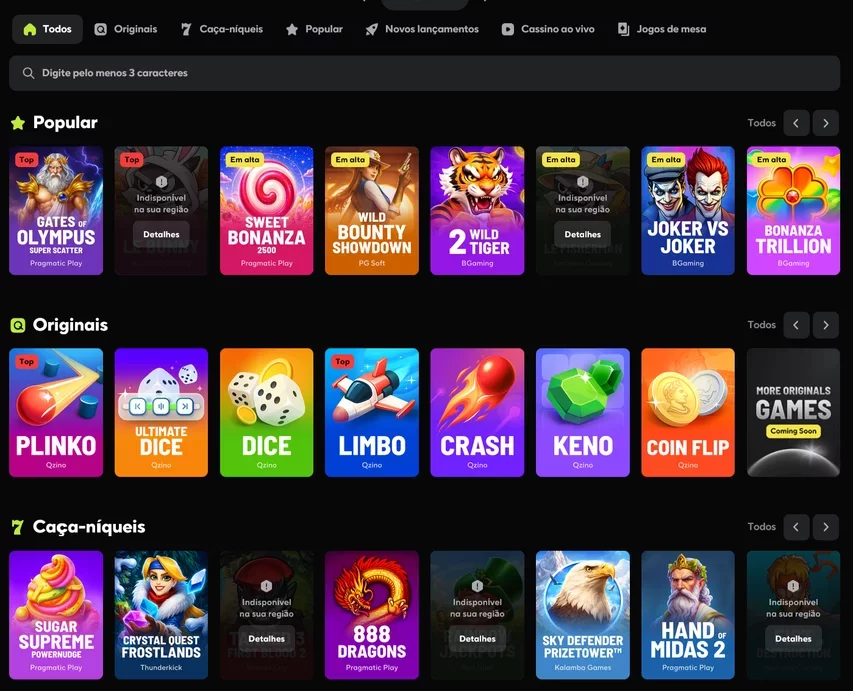This screenshot has width=853, height=691.
Task: Click the game search field
Action: pos(424,73)
